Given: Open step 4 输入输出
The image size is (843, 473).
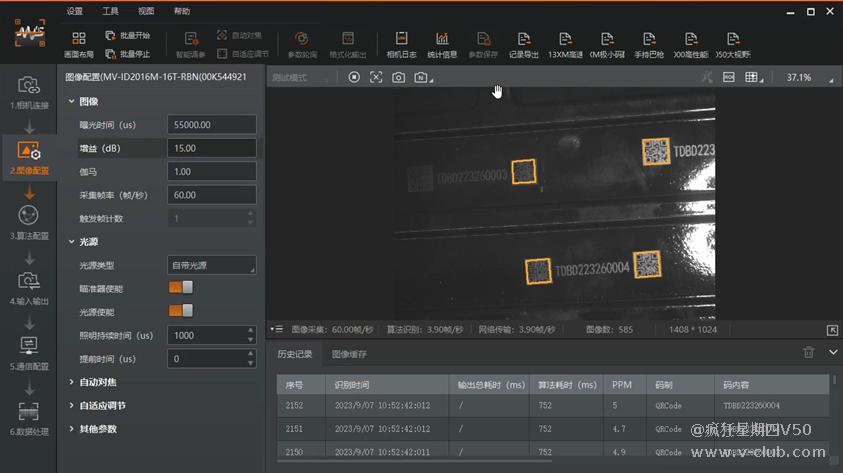Looking at the screenshot, I should pyautogui.click(x=29, y=288).
